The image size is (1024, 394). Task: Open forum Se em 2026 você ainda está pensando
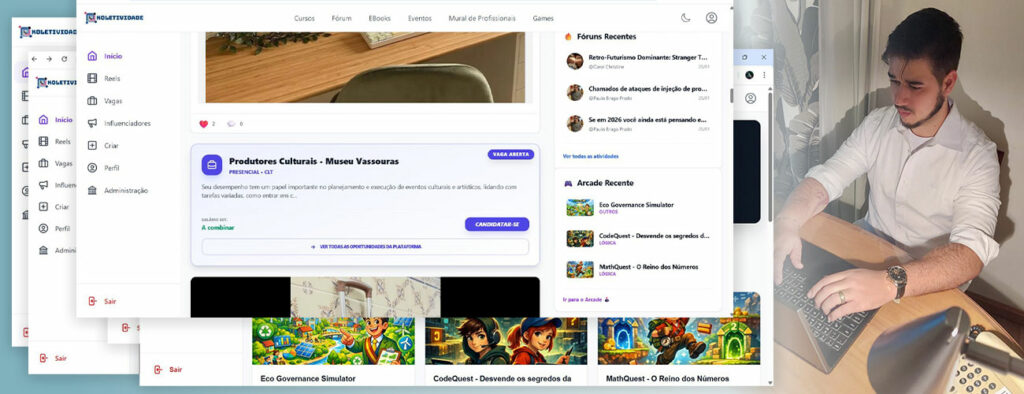pos(647,120)
